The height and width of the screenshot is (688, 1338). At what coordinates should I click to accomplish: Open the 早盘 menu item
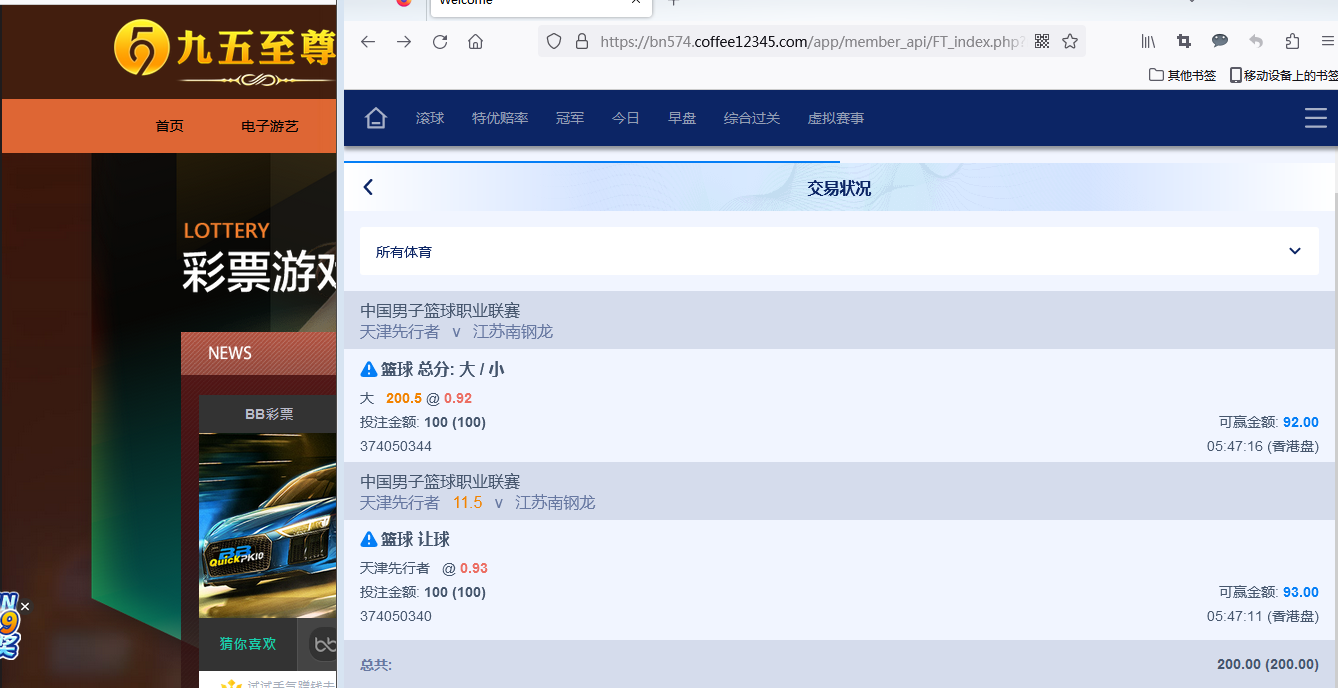click(x=682, y=118)
